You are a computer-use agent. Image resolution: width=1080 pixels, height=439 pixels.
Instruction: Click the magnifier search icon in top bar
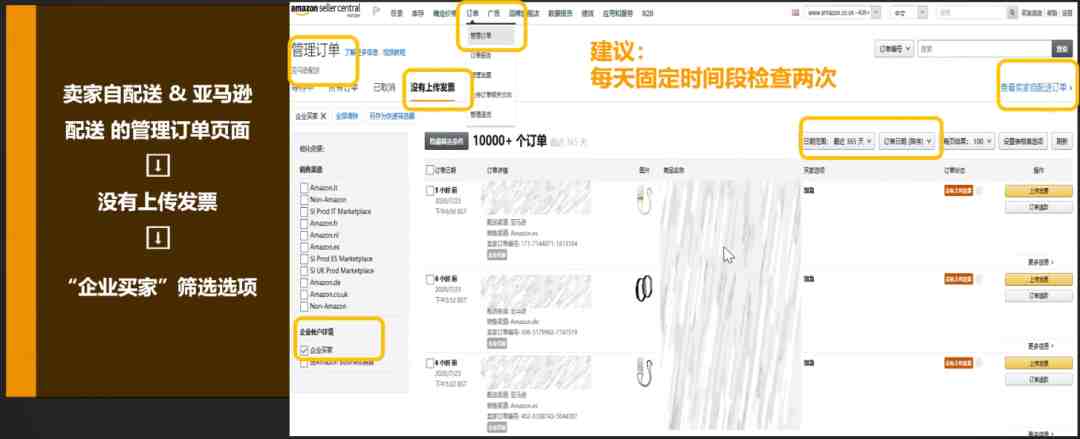point(1012,12)
